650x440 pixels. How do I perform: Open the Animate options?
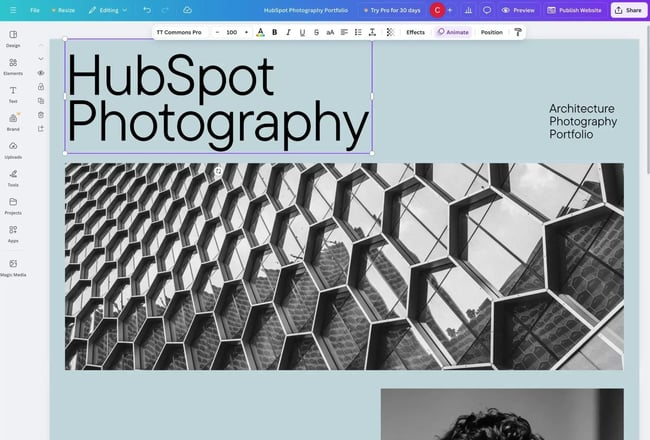[453, 32]
